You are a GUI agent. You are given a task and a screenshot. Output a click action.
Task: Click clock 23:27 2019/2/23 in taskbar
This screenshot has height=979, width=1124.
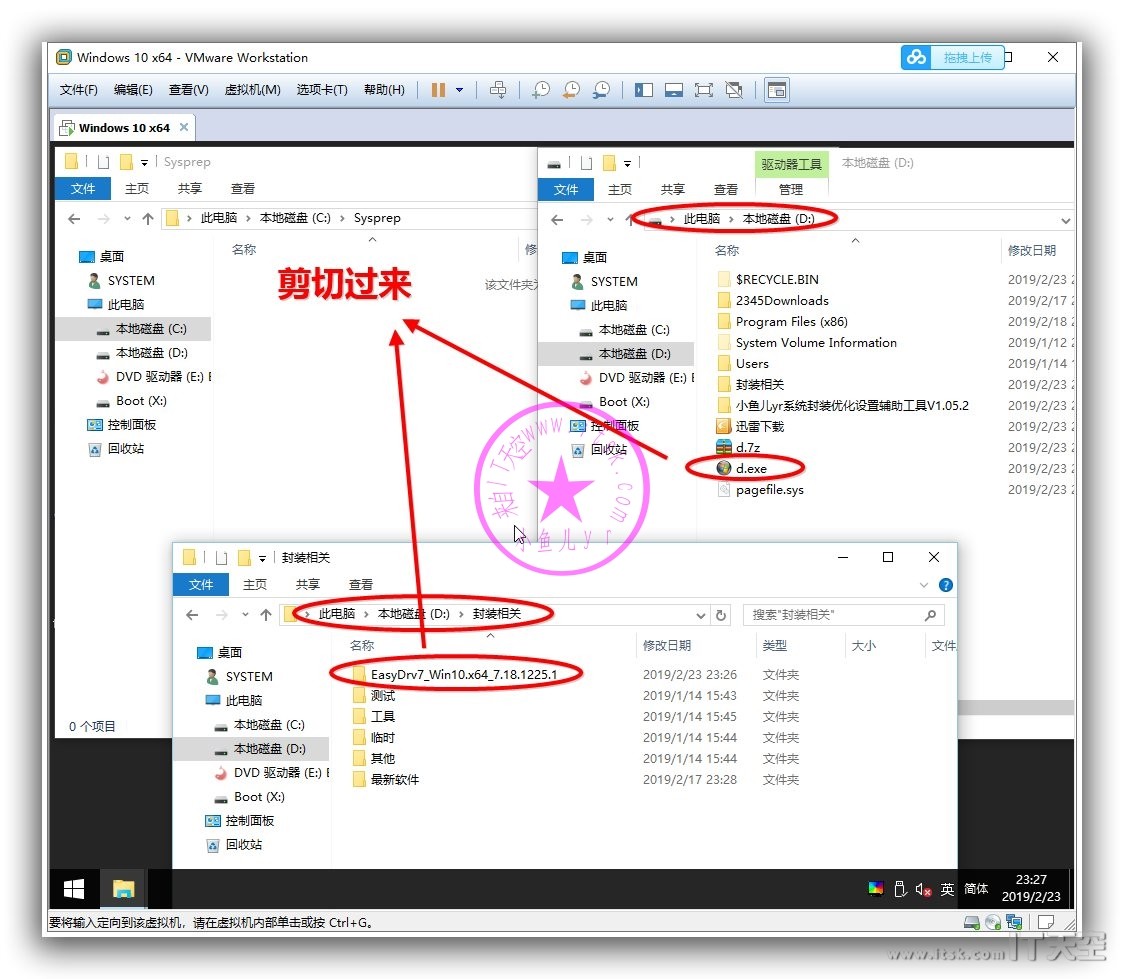coord(1031,888)
